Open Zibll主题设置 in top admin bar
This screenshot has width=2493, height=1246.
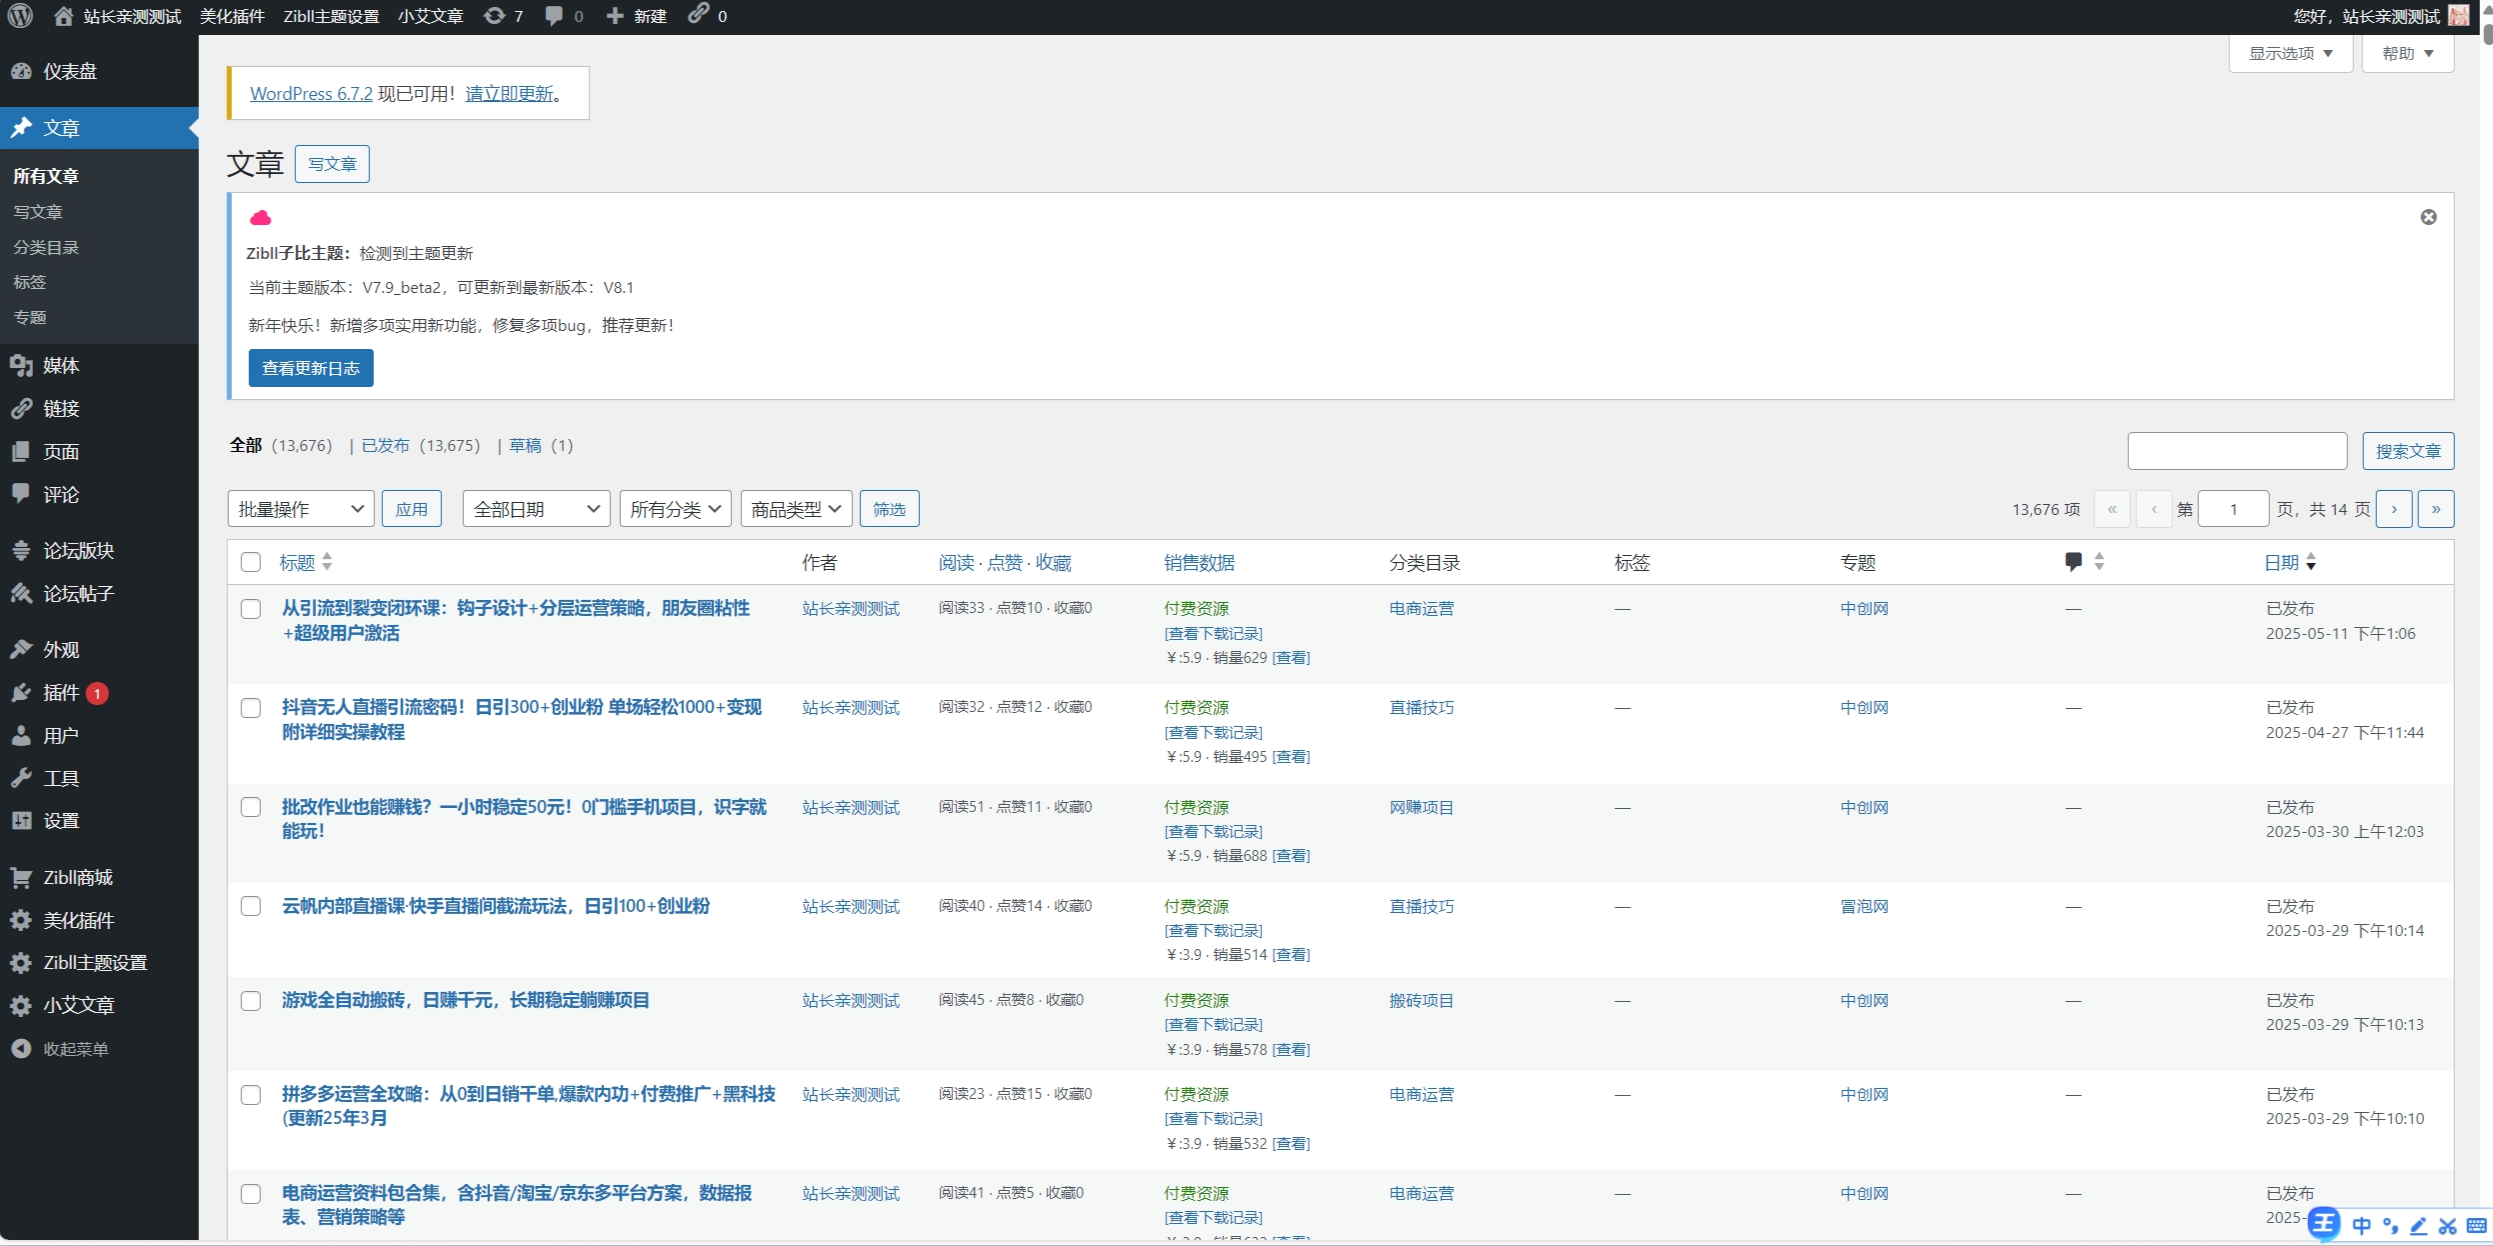(x=331, y=16)
